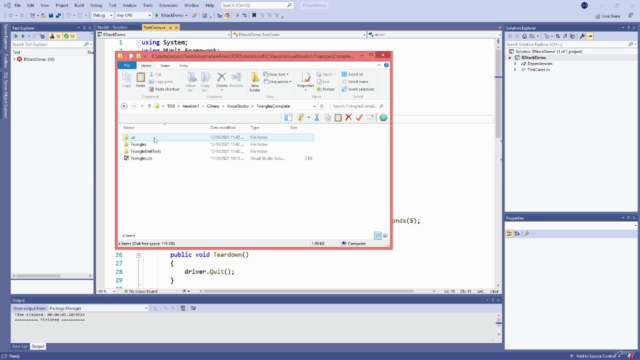
Task: Toggle passed tests filter in Test Explorer
Action: pyautogui.click(x=70, y=36)
